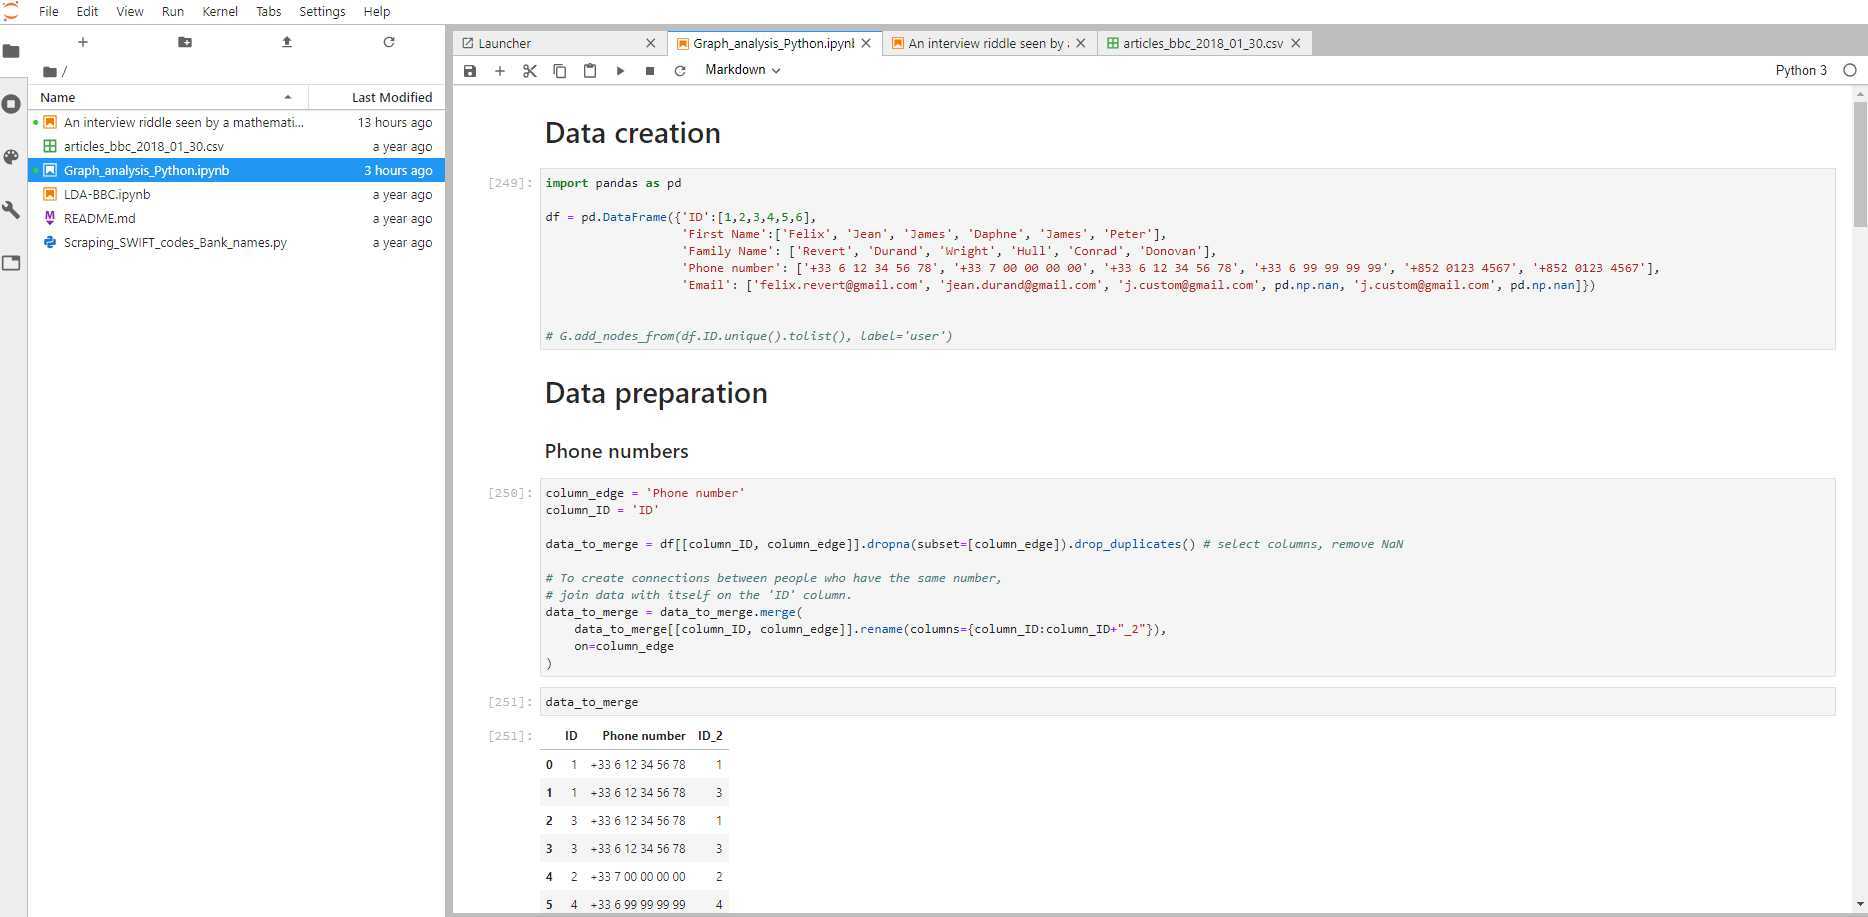Sort files by Last Modified column
The width and height of the screenshot is (1868, 917).
[x=377, y=97]
